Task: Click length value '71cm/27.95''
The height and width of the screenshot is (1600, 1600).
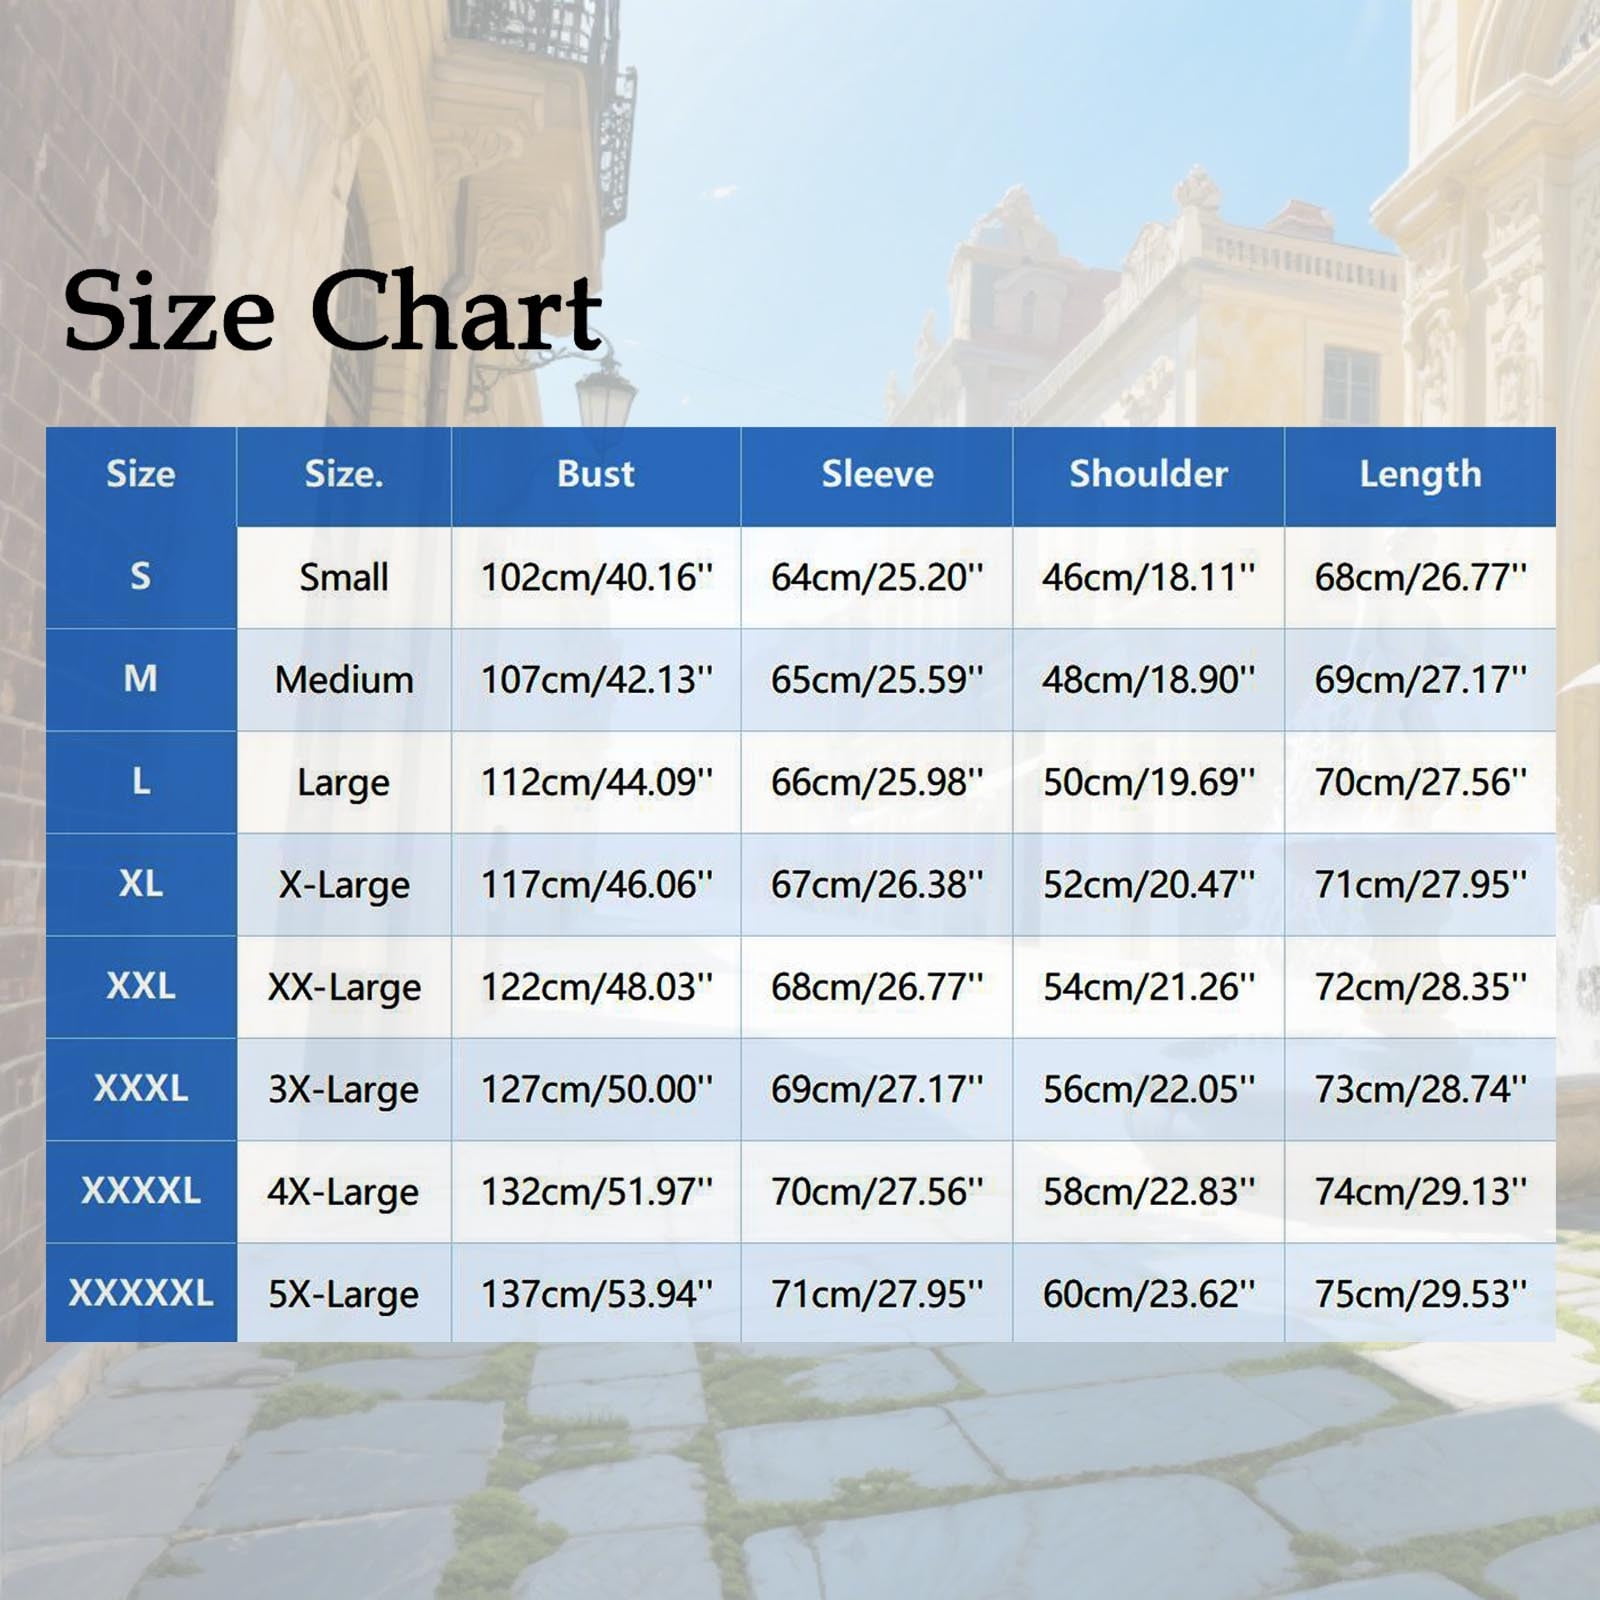Action: 1421,885
